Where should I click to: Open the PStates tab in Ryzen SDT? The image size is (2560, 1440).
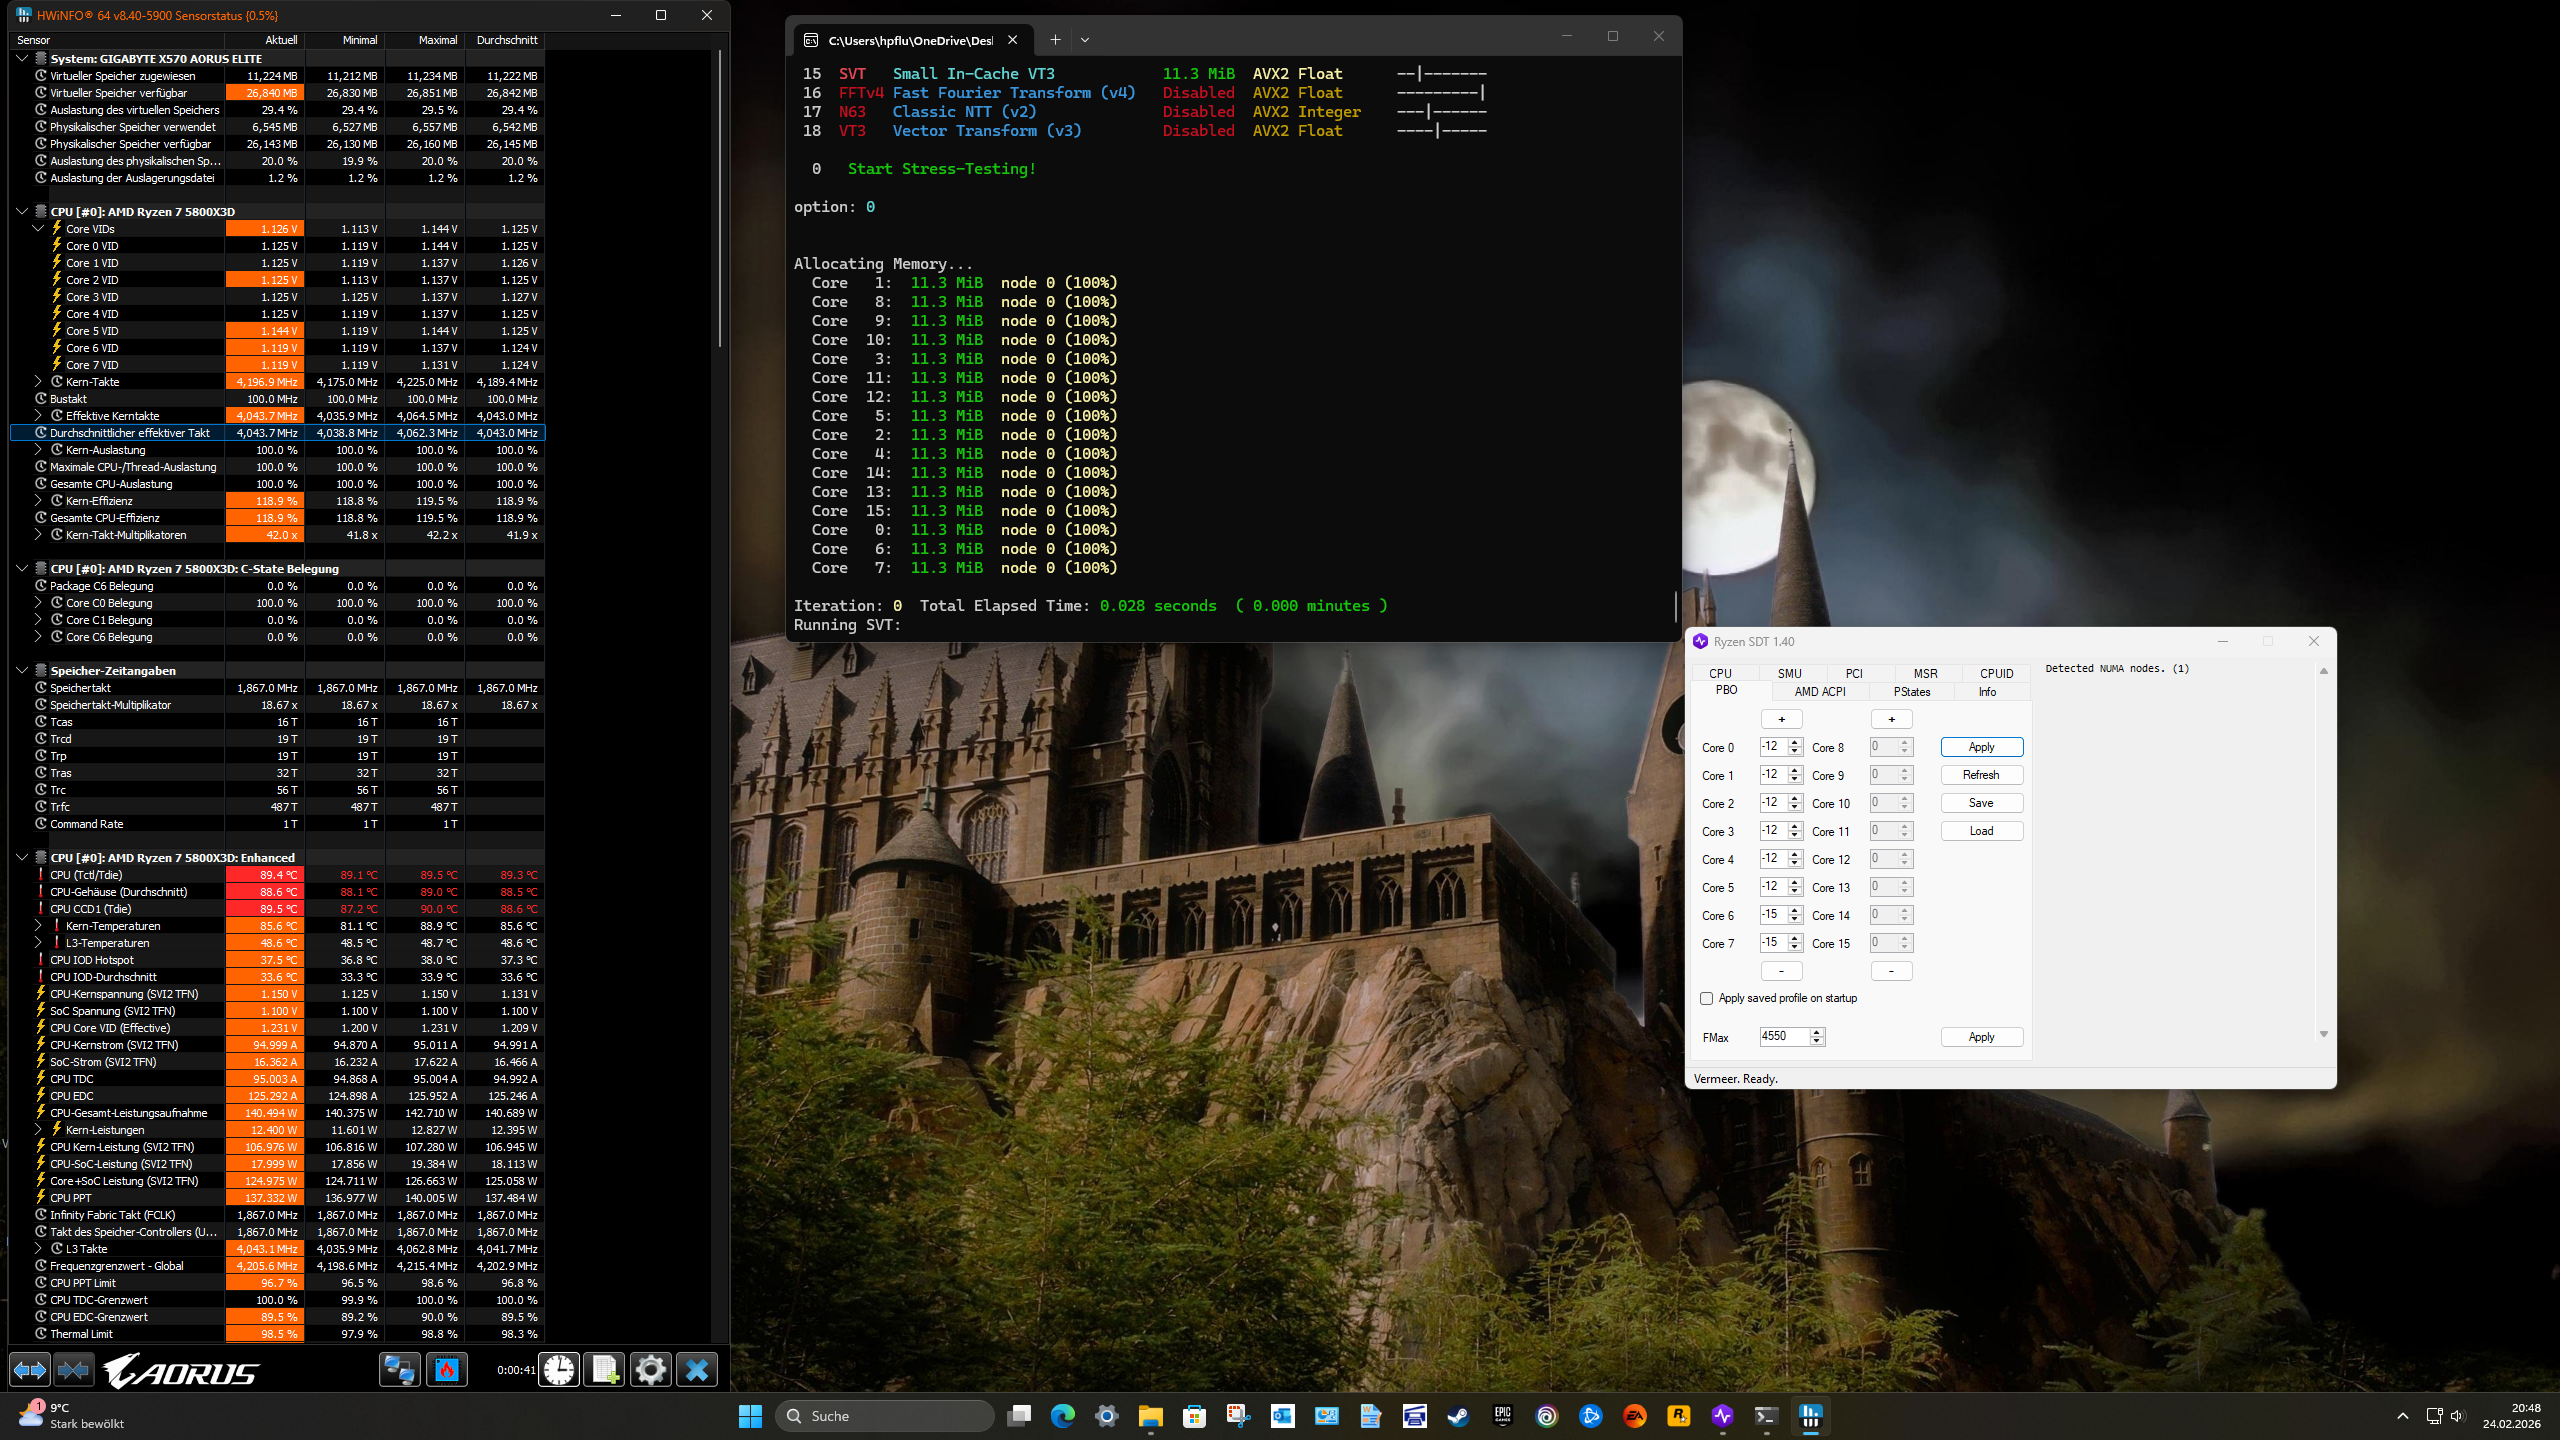(1911, 691)
